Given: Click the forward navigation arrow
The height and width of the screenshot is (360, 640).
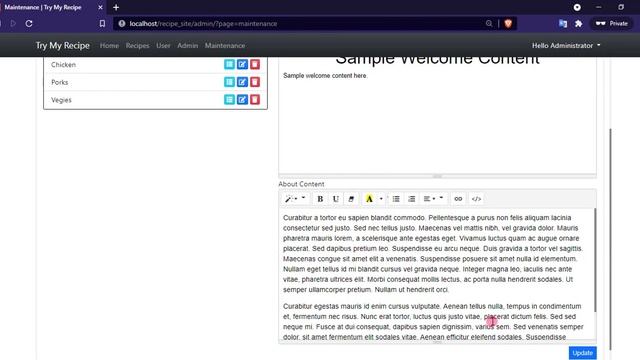Looking at the screenshot, I should point(13,24).
